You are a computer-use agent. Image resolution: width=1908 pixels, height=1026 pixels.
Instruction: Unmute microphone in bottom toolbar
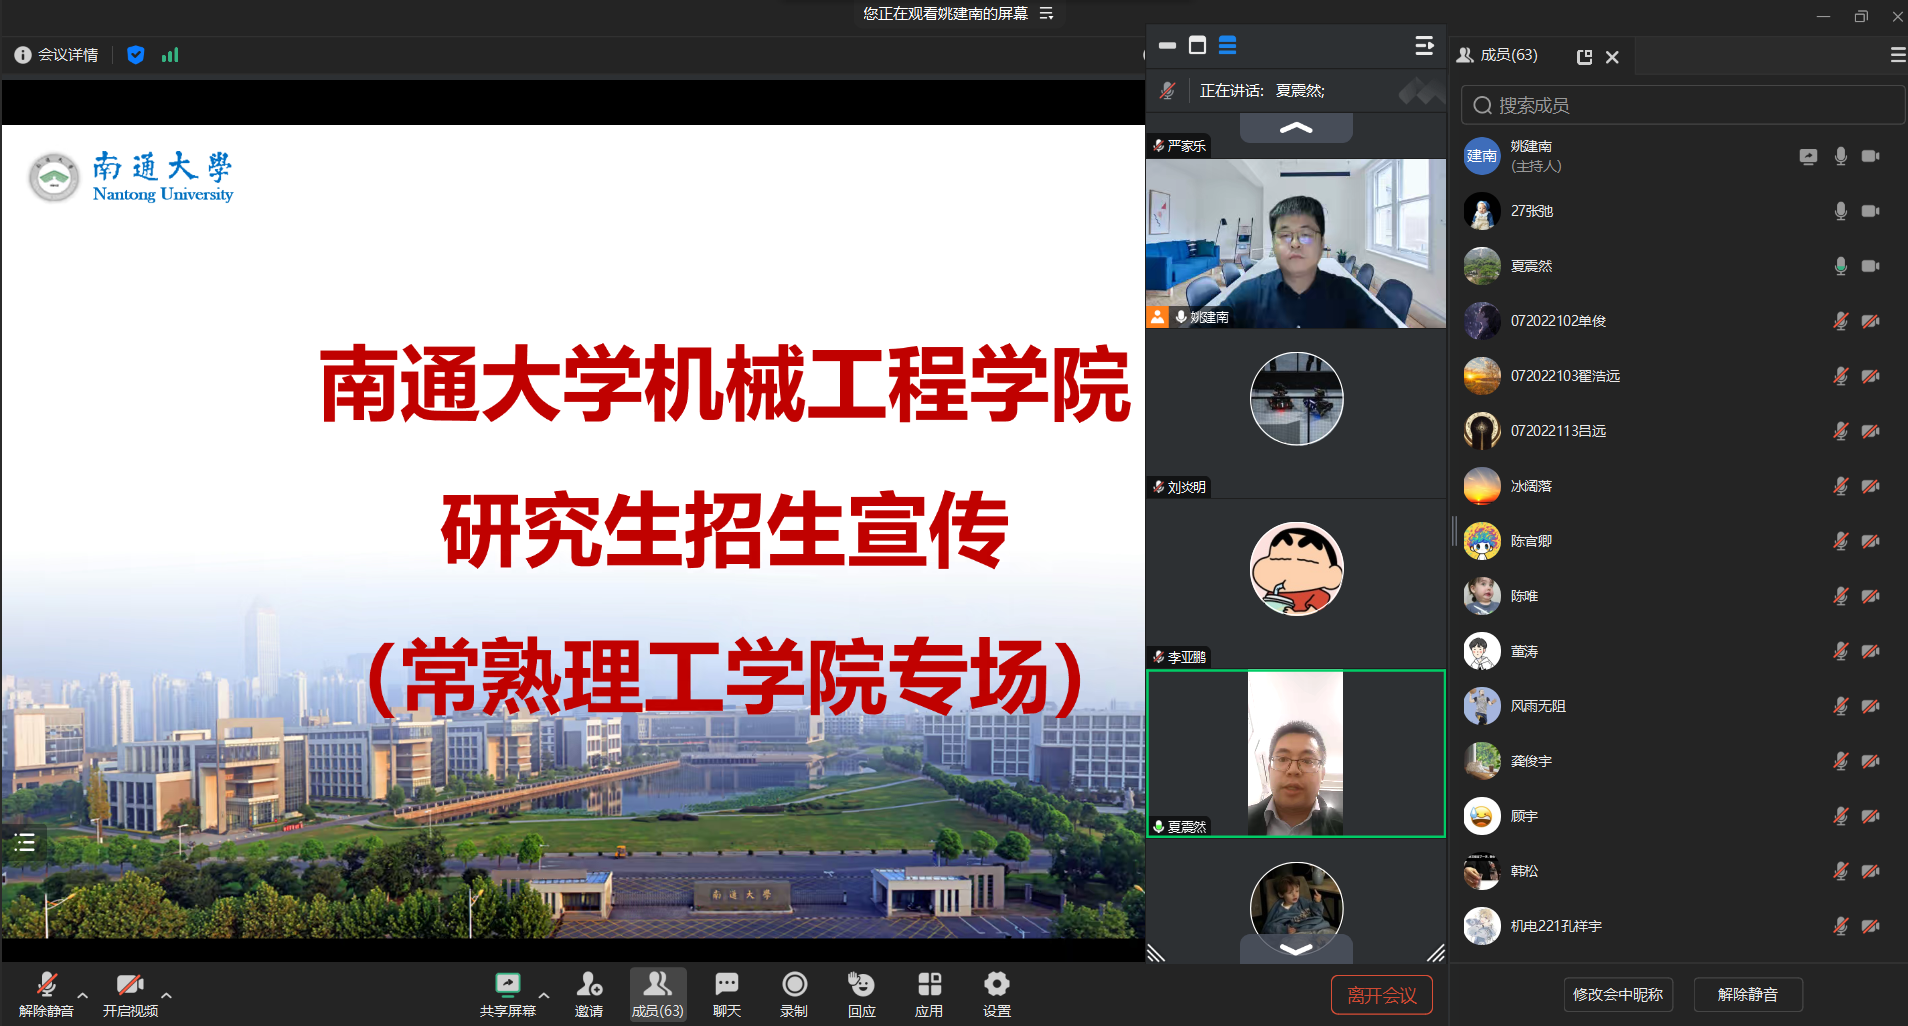[x=46, y=994]
